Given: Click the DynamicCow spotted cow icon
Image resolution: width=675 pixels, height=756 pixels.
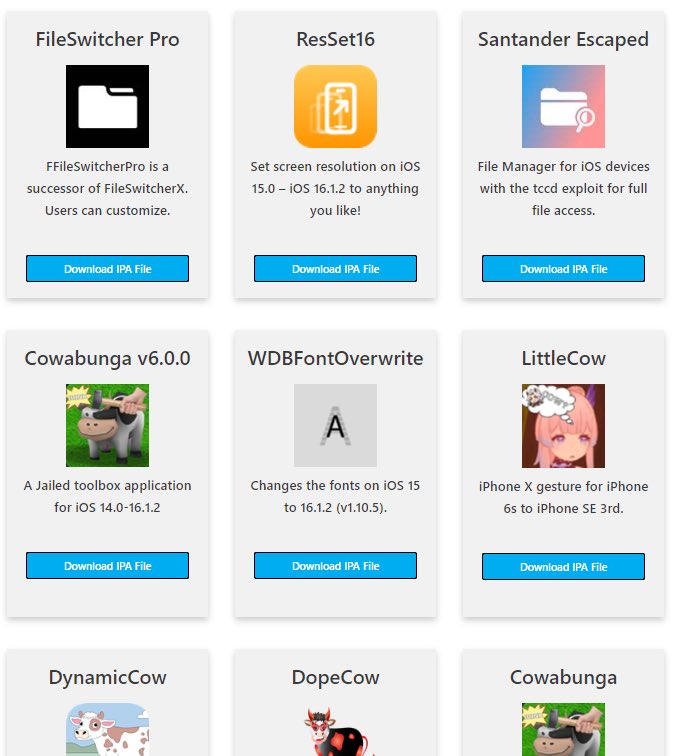Looking at the screenshot, I should click(x=108, y=729).
